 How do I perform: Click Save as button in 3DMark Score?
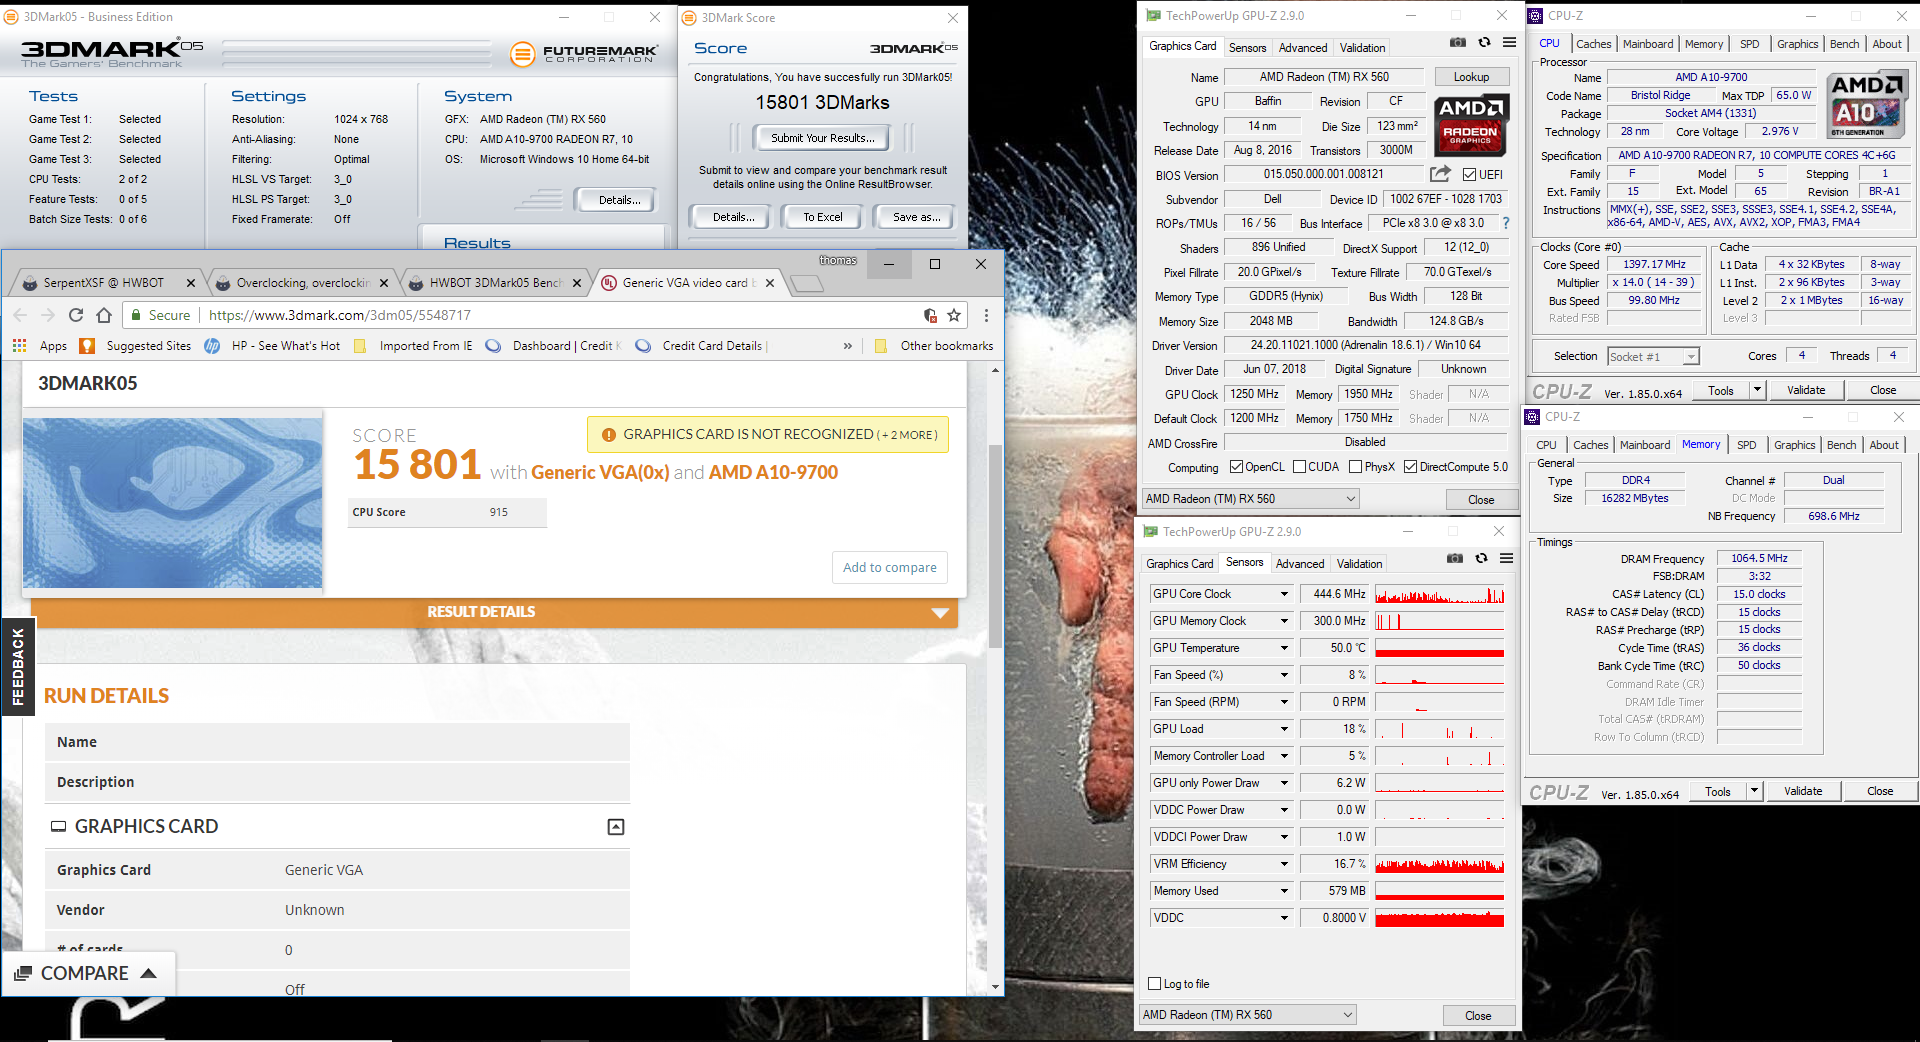tap(916, 217)
